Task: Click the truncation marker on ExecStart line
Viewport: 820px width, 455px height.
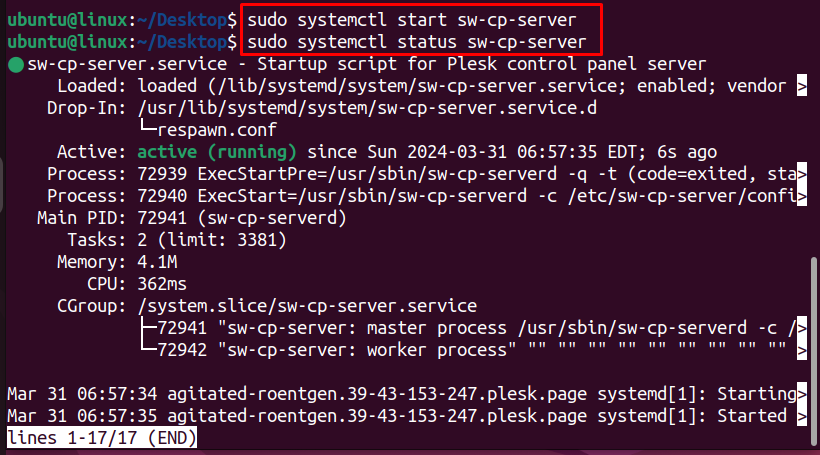Action: [802, 196]
